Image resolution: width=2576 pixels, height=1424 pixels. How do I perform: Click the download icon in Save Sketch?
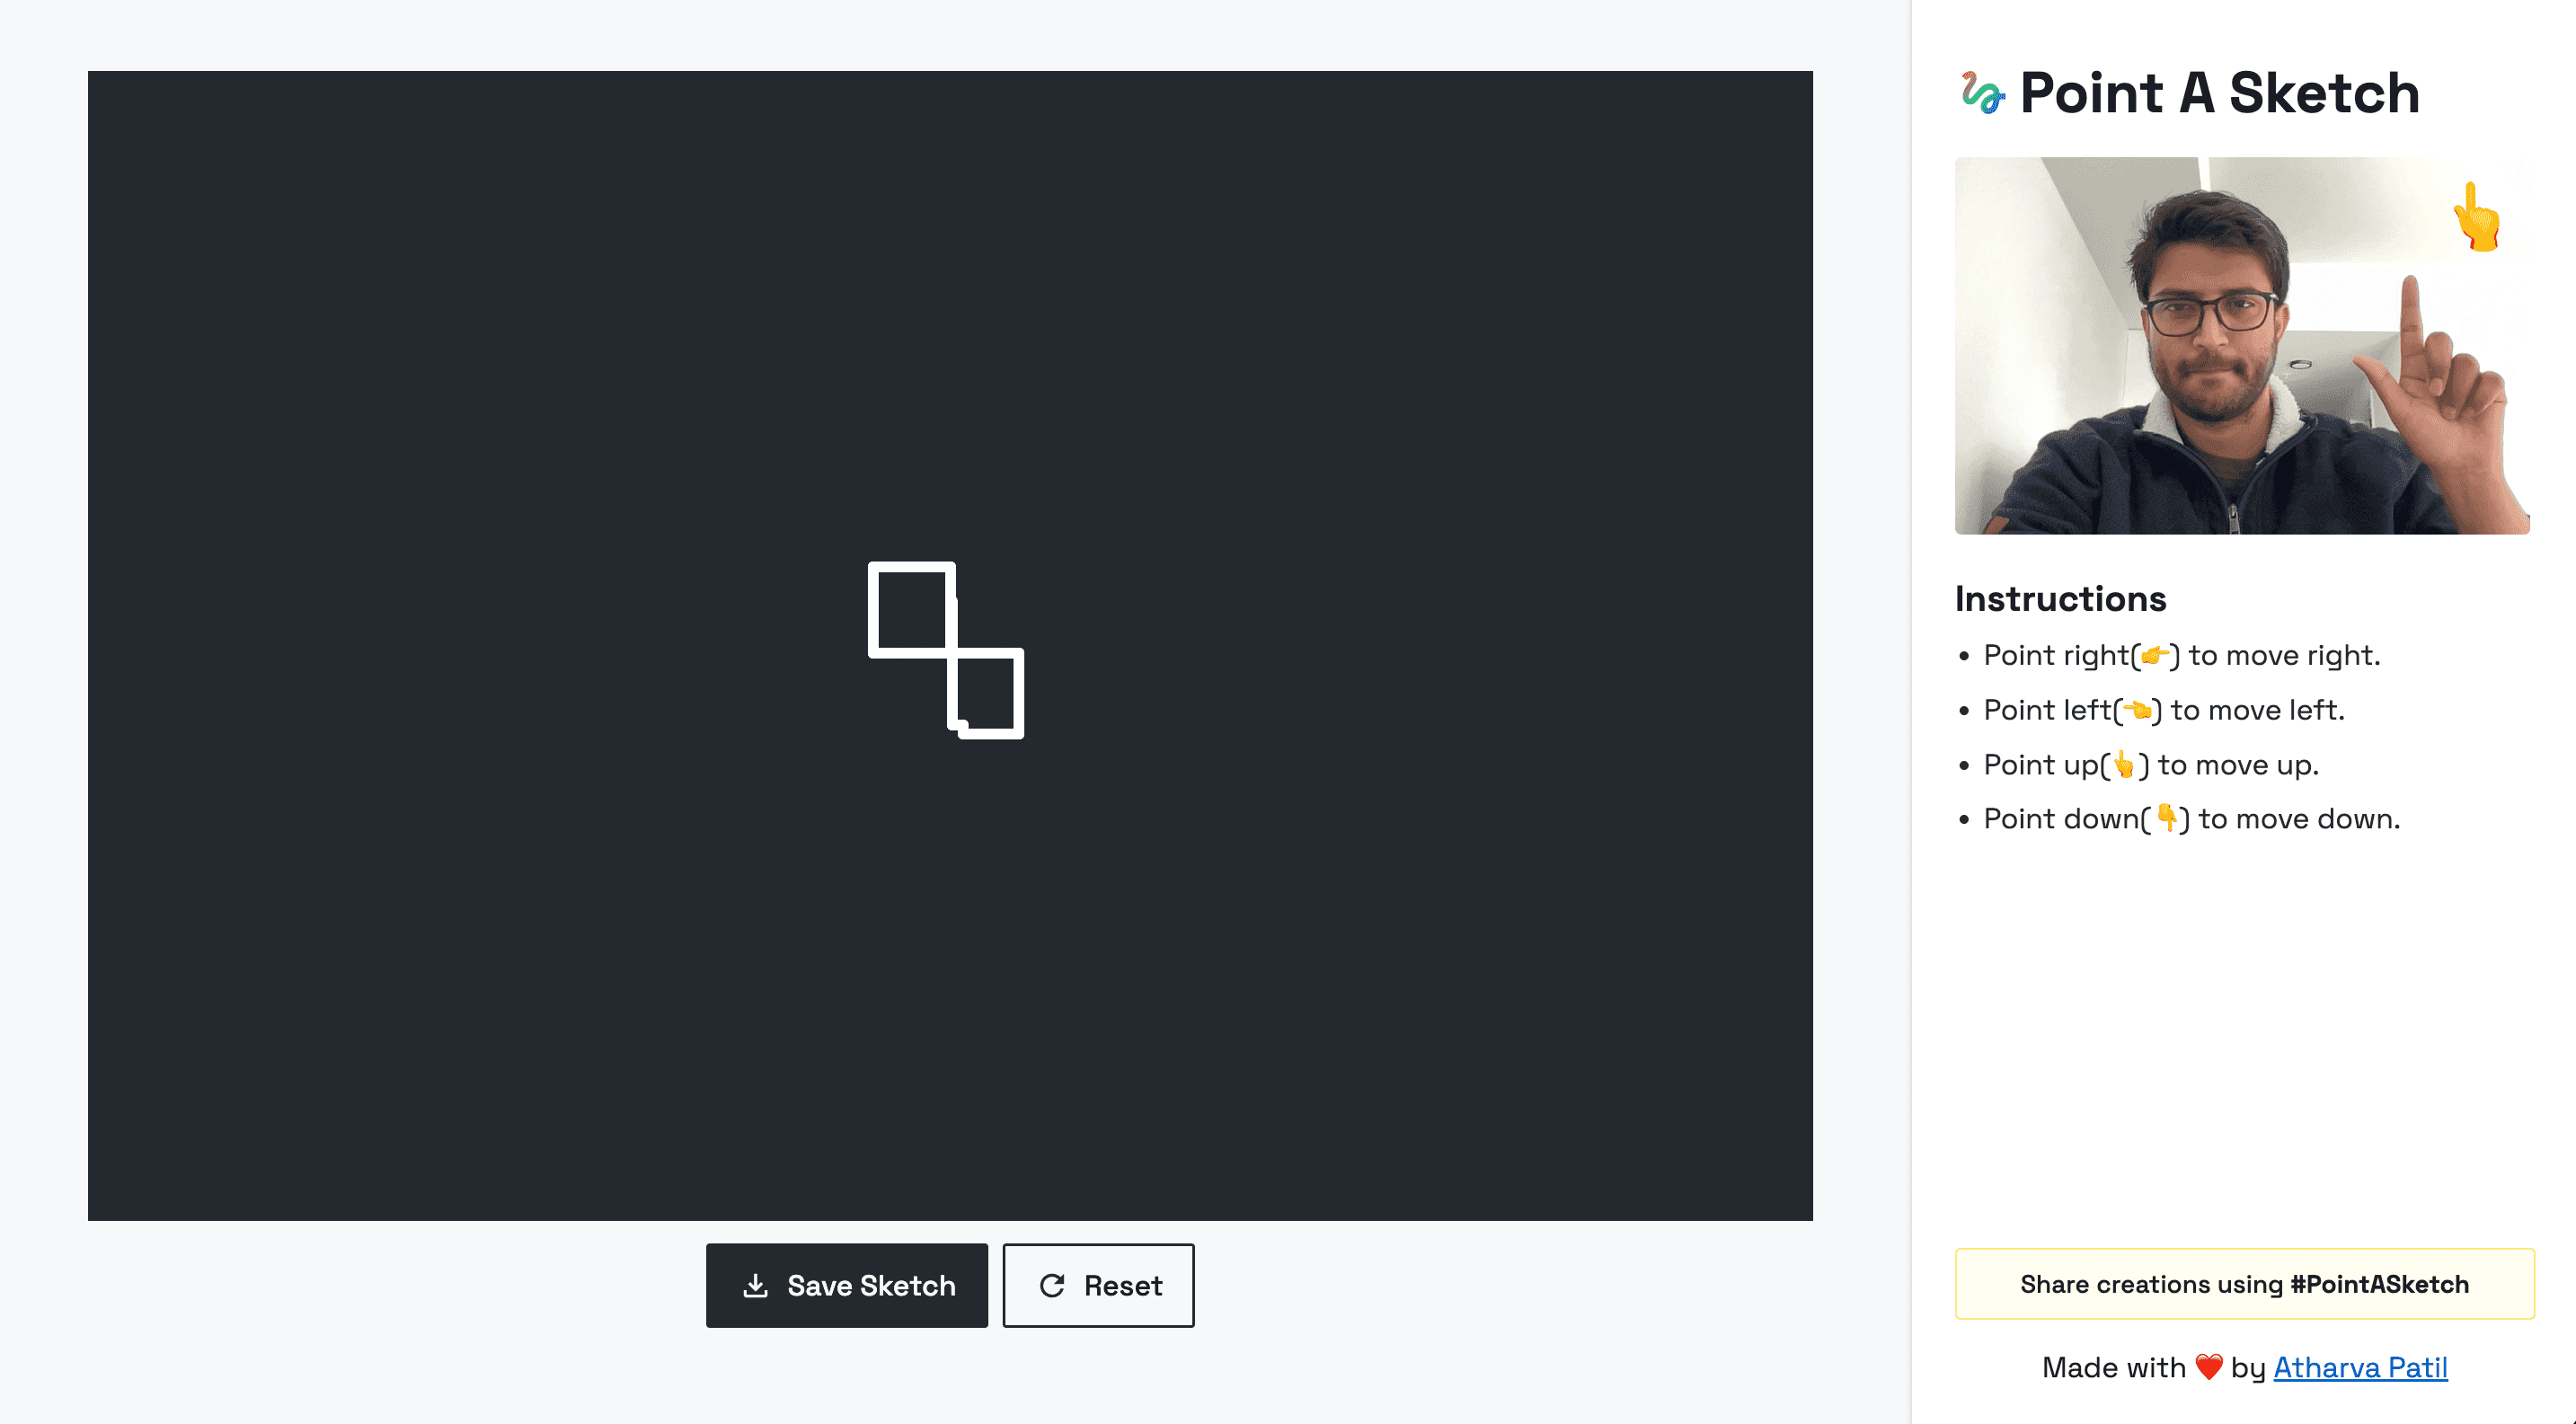click(x=756, y=1285)
